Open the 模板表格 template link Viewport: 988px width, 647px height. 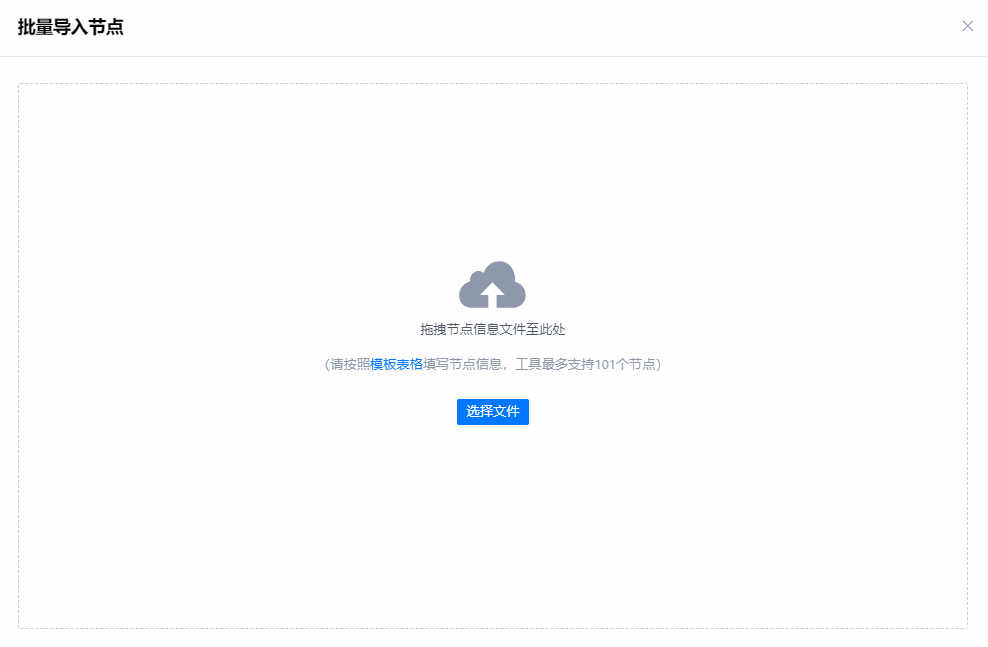coord(396,364)
